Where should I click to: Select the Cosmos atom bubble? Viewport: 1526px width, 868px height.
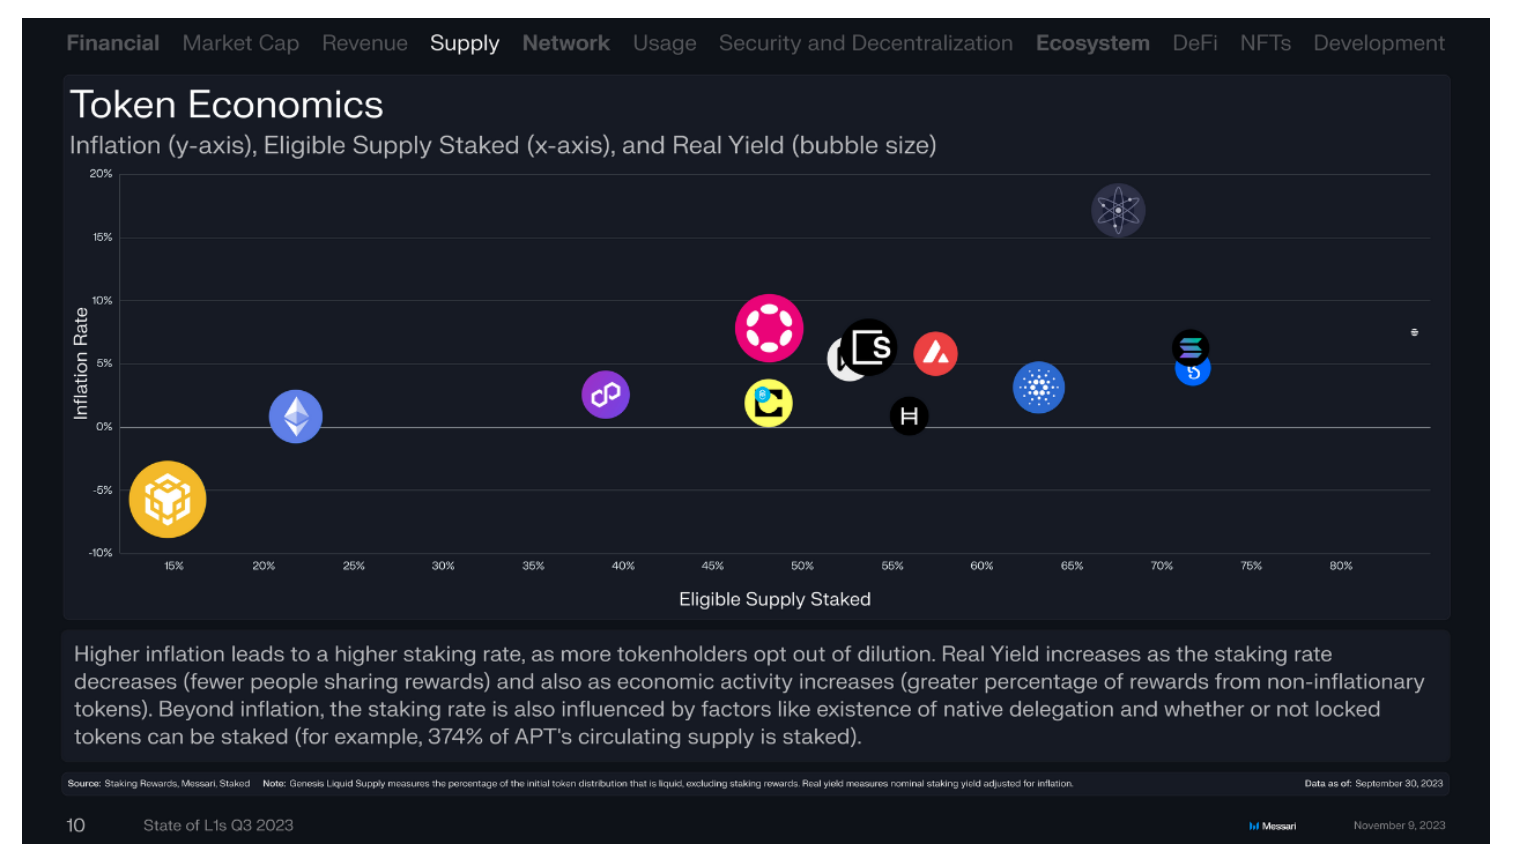click(x=1118, y=210)
